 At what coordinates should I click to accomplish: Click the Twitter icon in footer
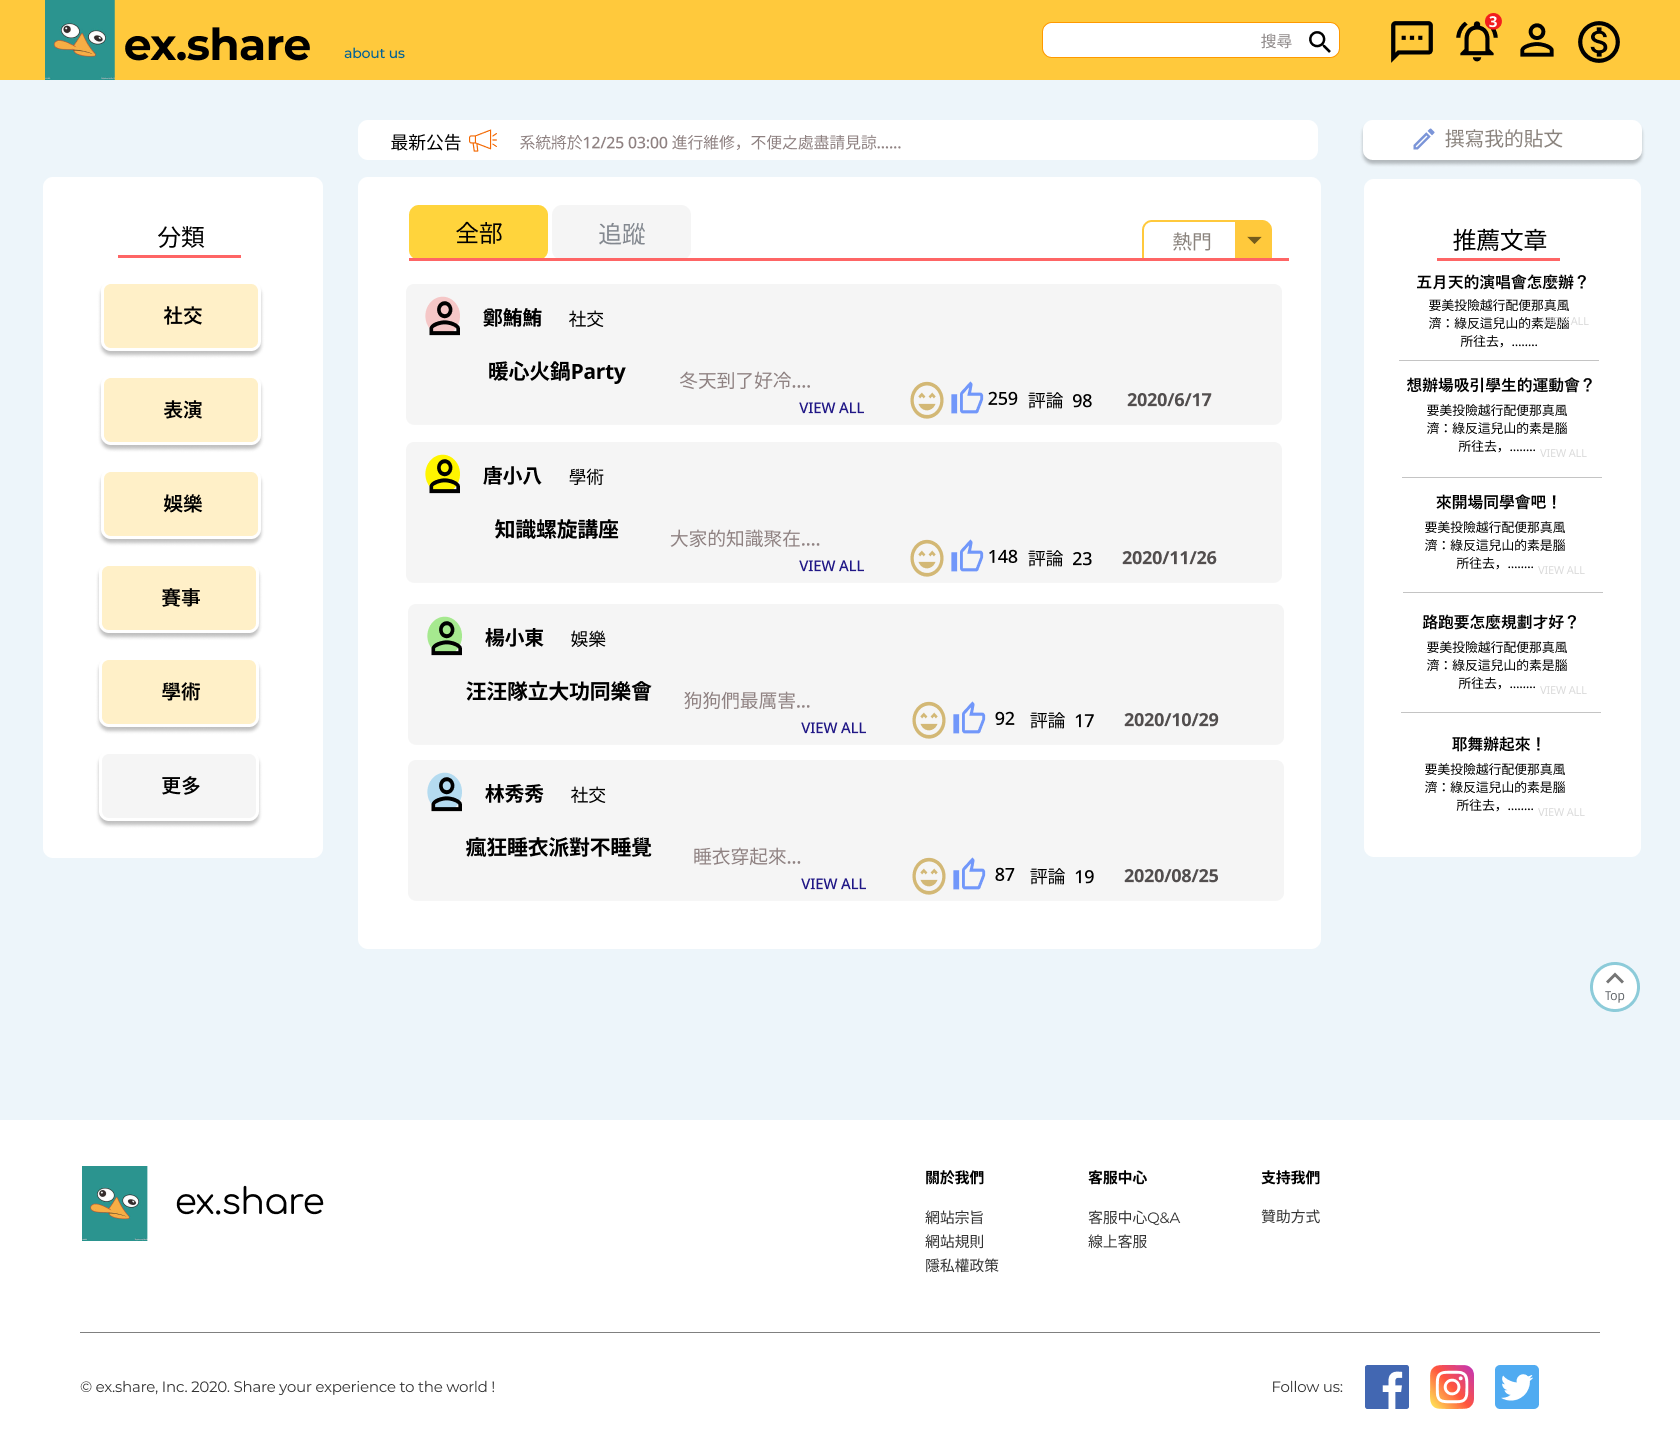tap(1516, 1387)
